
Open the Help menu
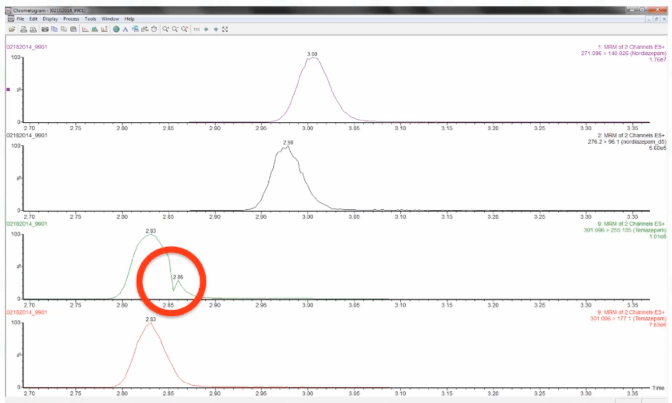(129, 18)
